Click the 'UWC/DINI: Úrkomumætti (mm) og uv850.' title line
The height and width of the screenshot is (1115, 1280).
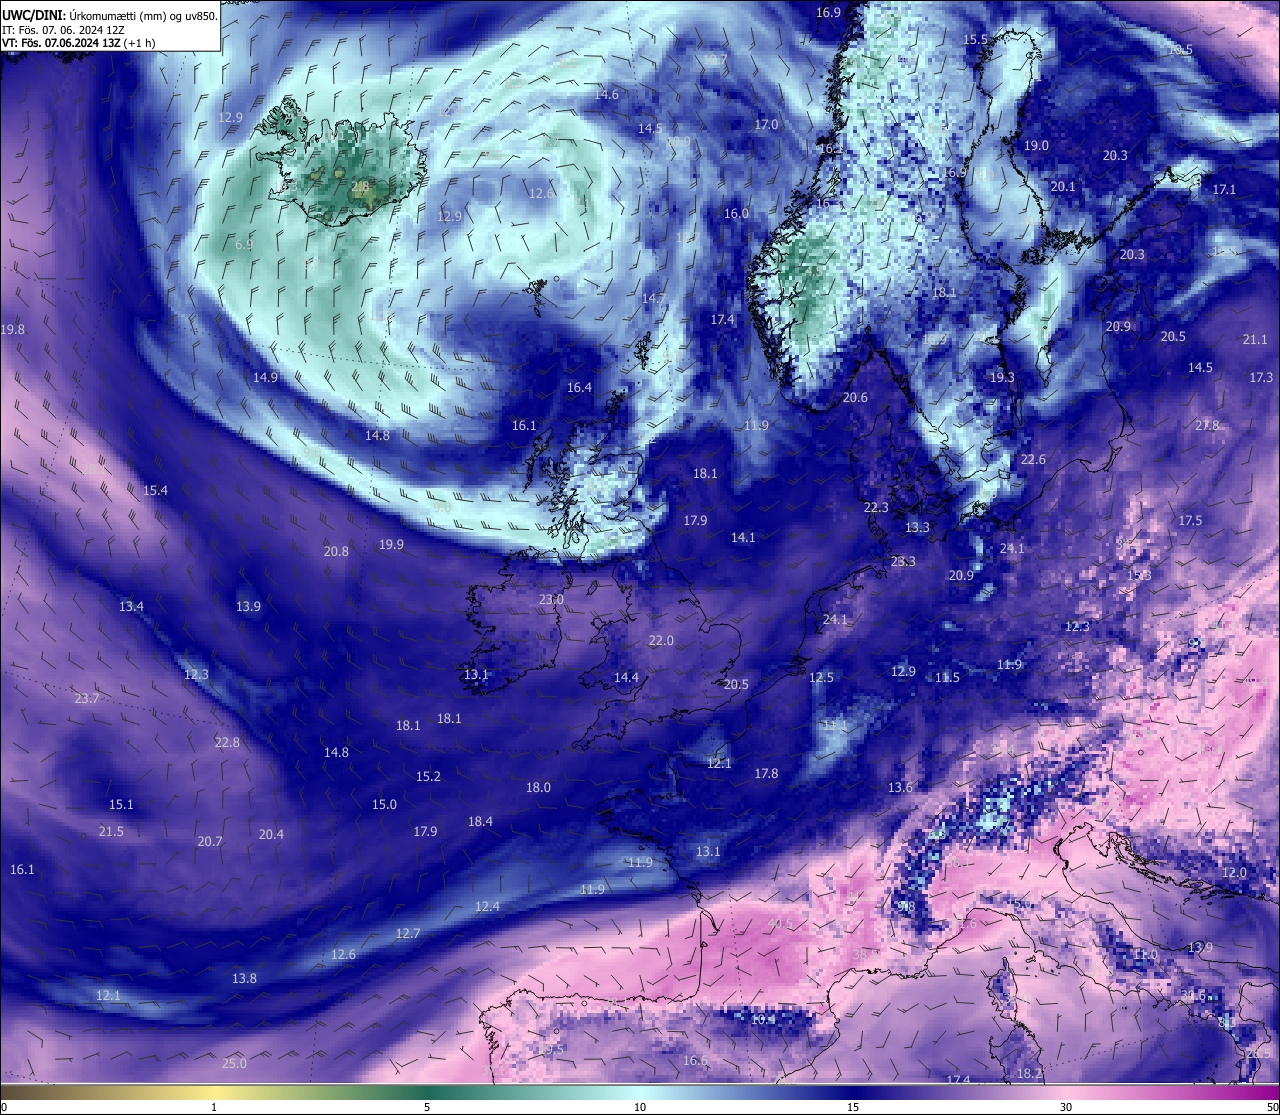point(109,16)
